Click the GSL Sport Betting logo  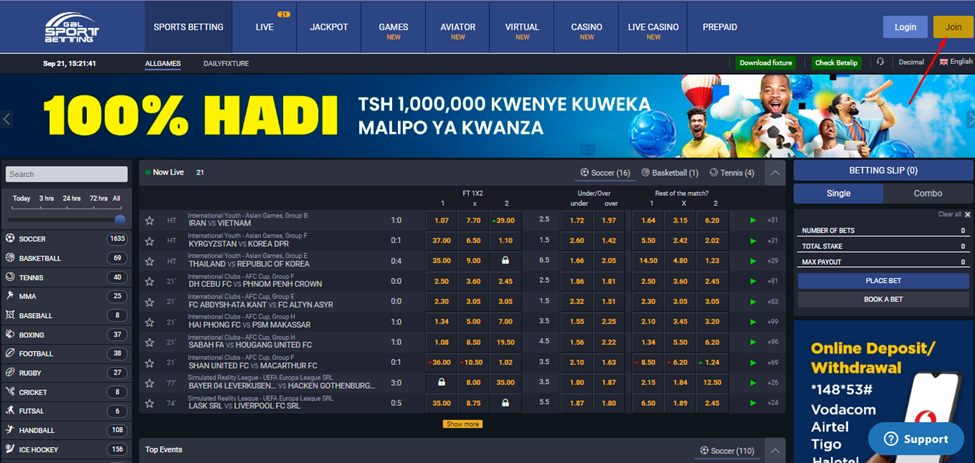pyautogui.click(x=71, y=27)
